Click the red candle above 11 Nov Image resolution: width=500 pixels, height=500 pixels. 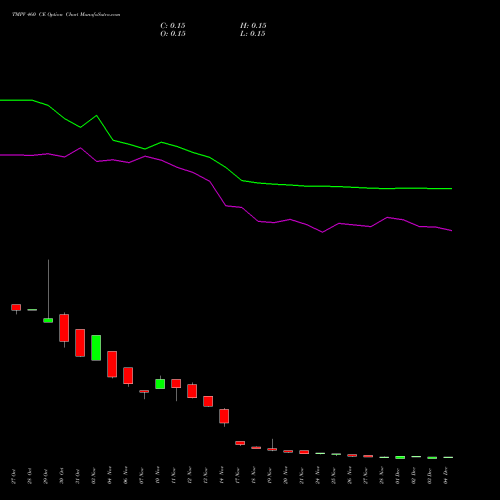[x=176, y=383]
